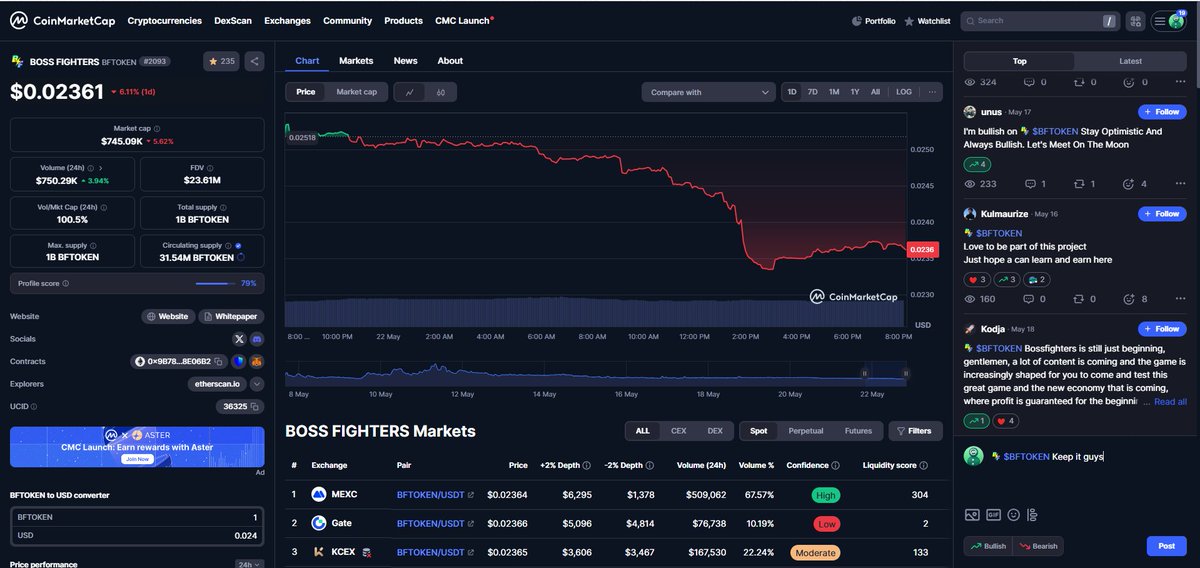
Task: Select the 1Y chart range
Action: tap(855, 92)
